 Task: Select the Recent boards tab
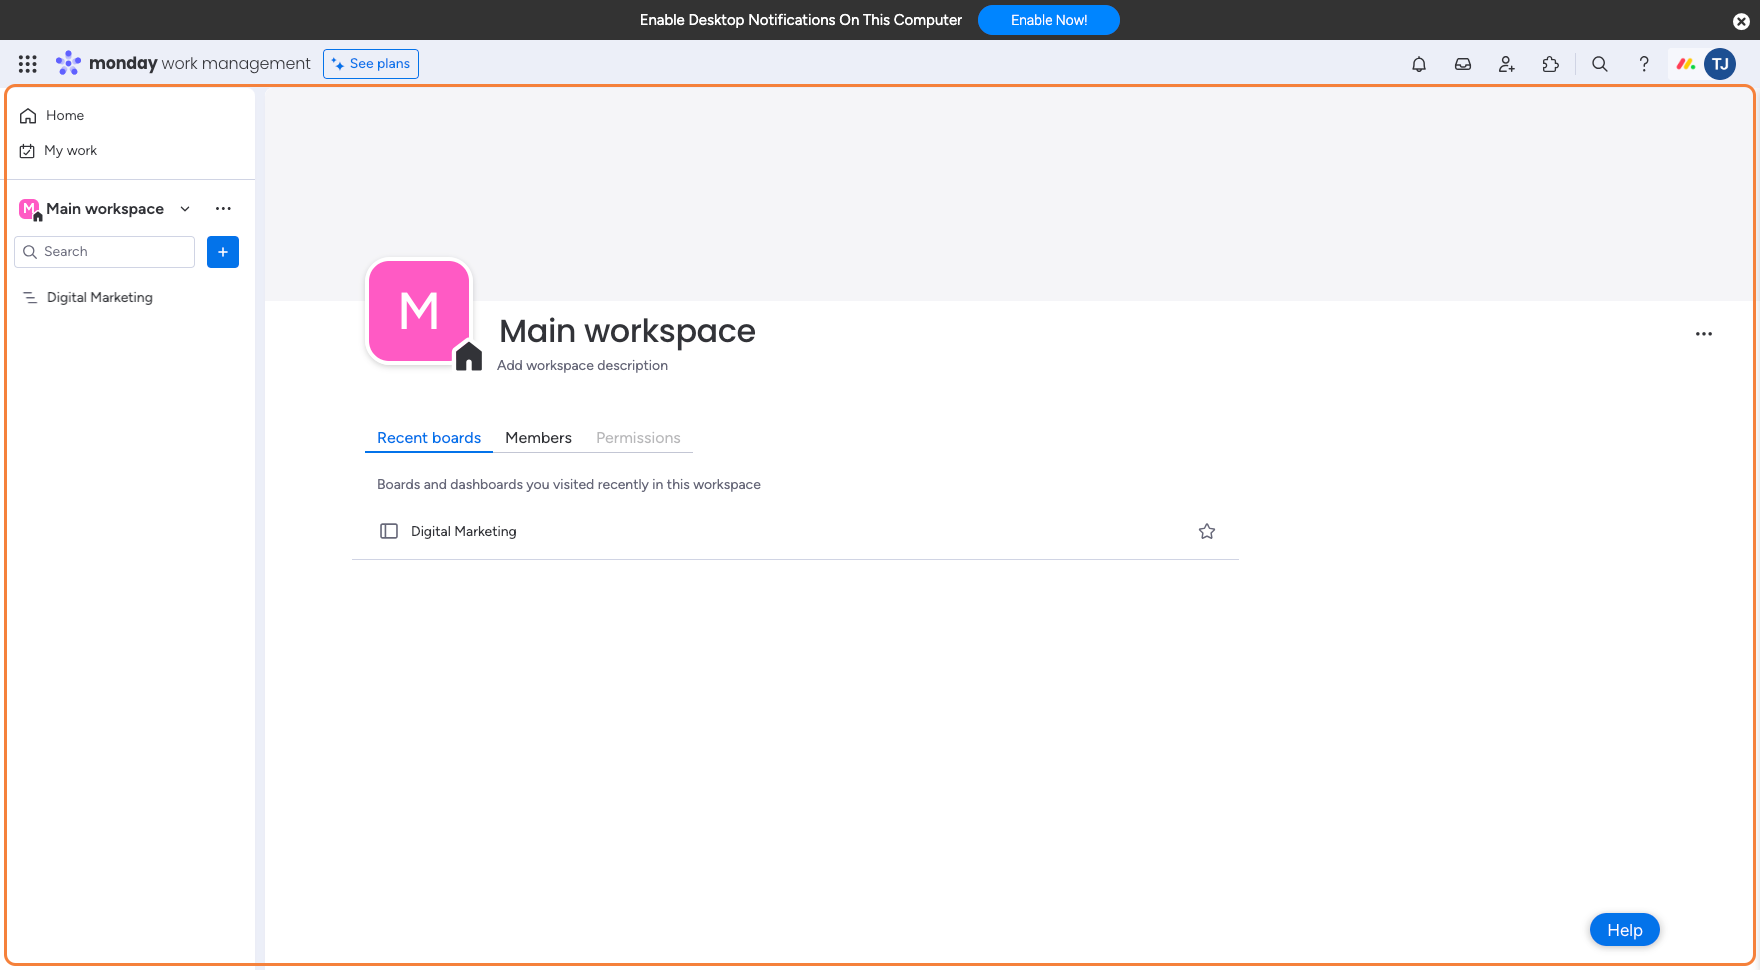coord(428,438)
